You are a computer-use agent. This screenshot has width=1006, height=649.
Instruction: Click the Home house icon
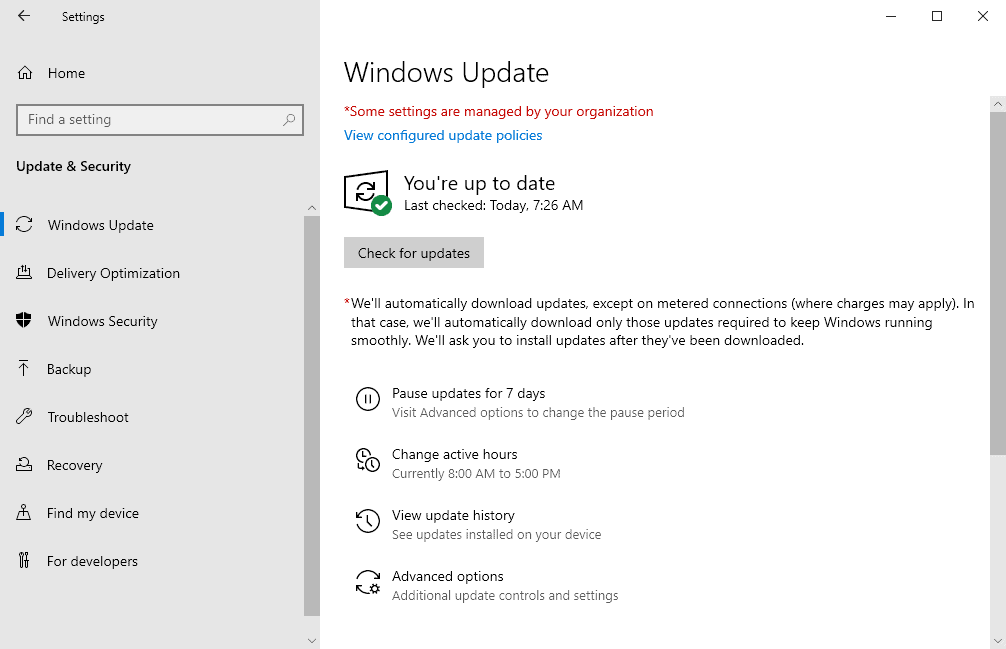click(24, 72)
